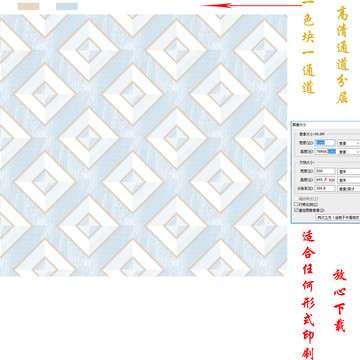Enable the constrain proportions checkbox
The height and width of the screenshot is (360, 360).
point(296,204)
